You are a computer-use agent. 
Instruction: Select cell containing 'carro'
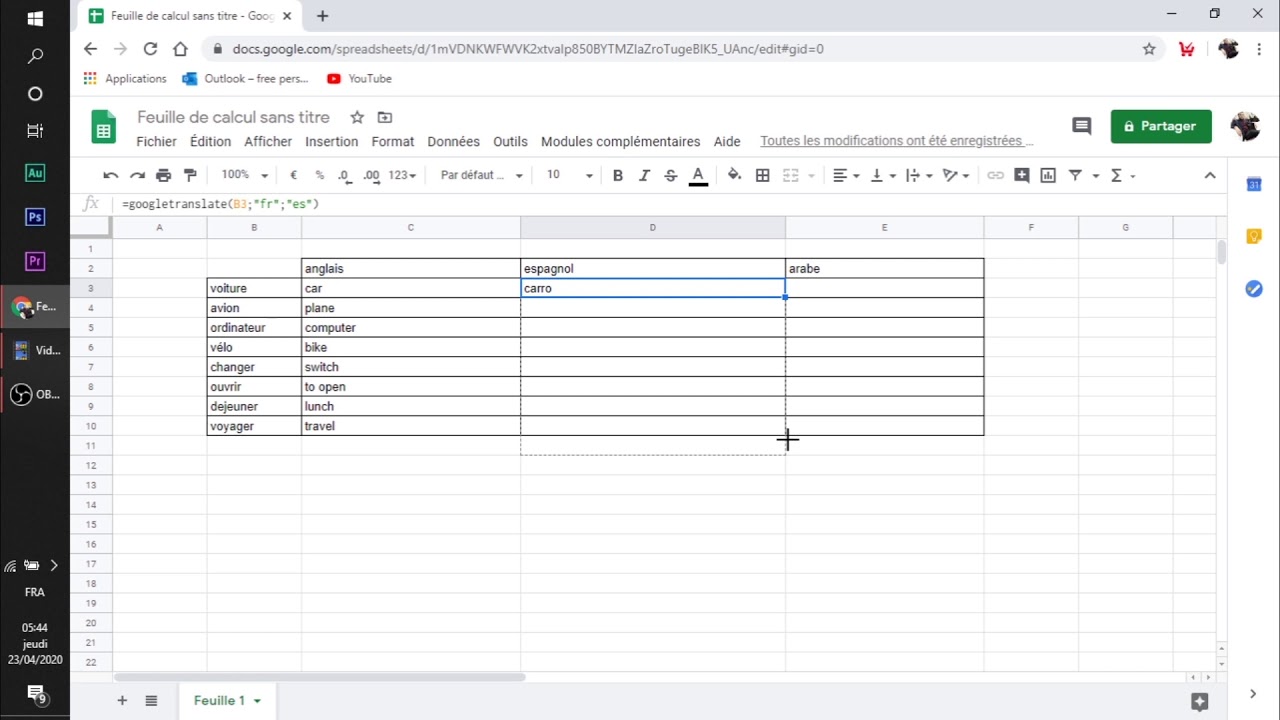(x=653, y=288)
